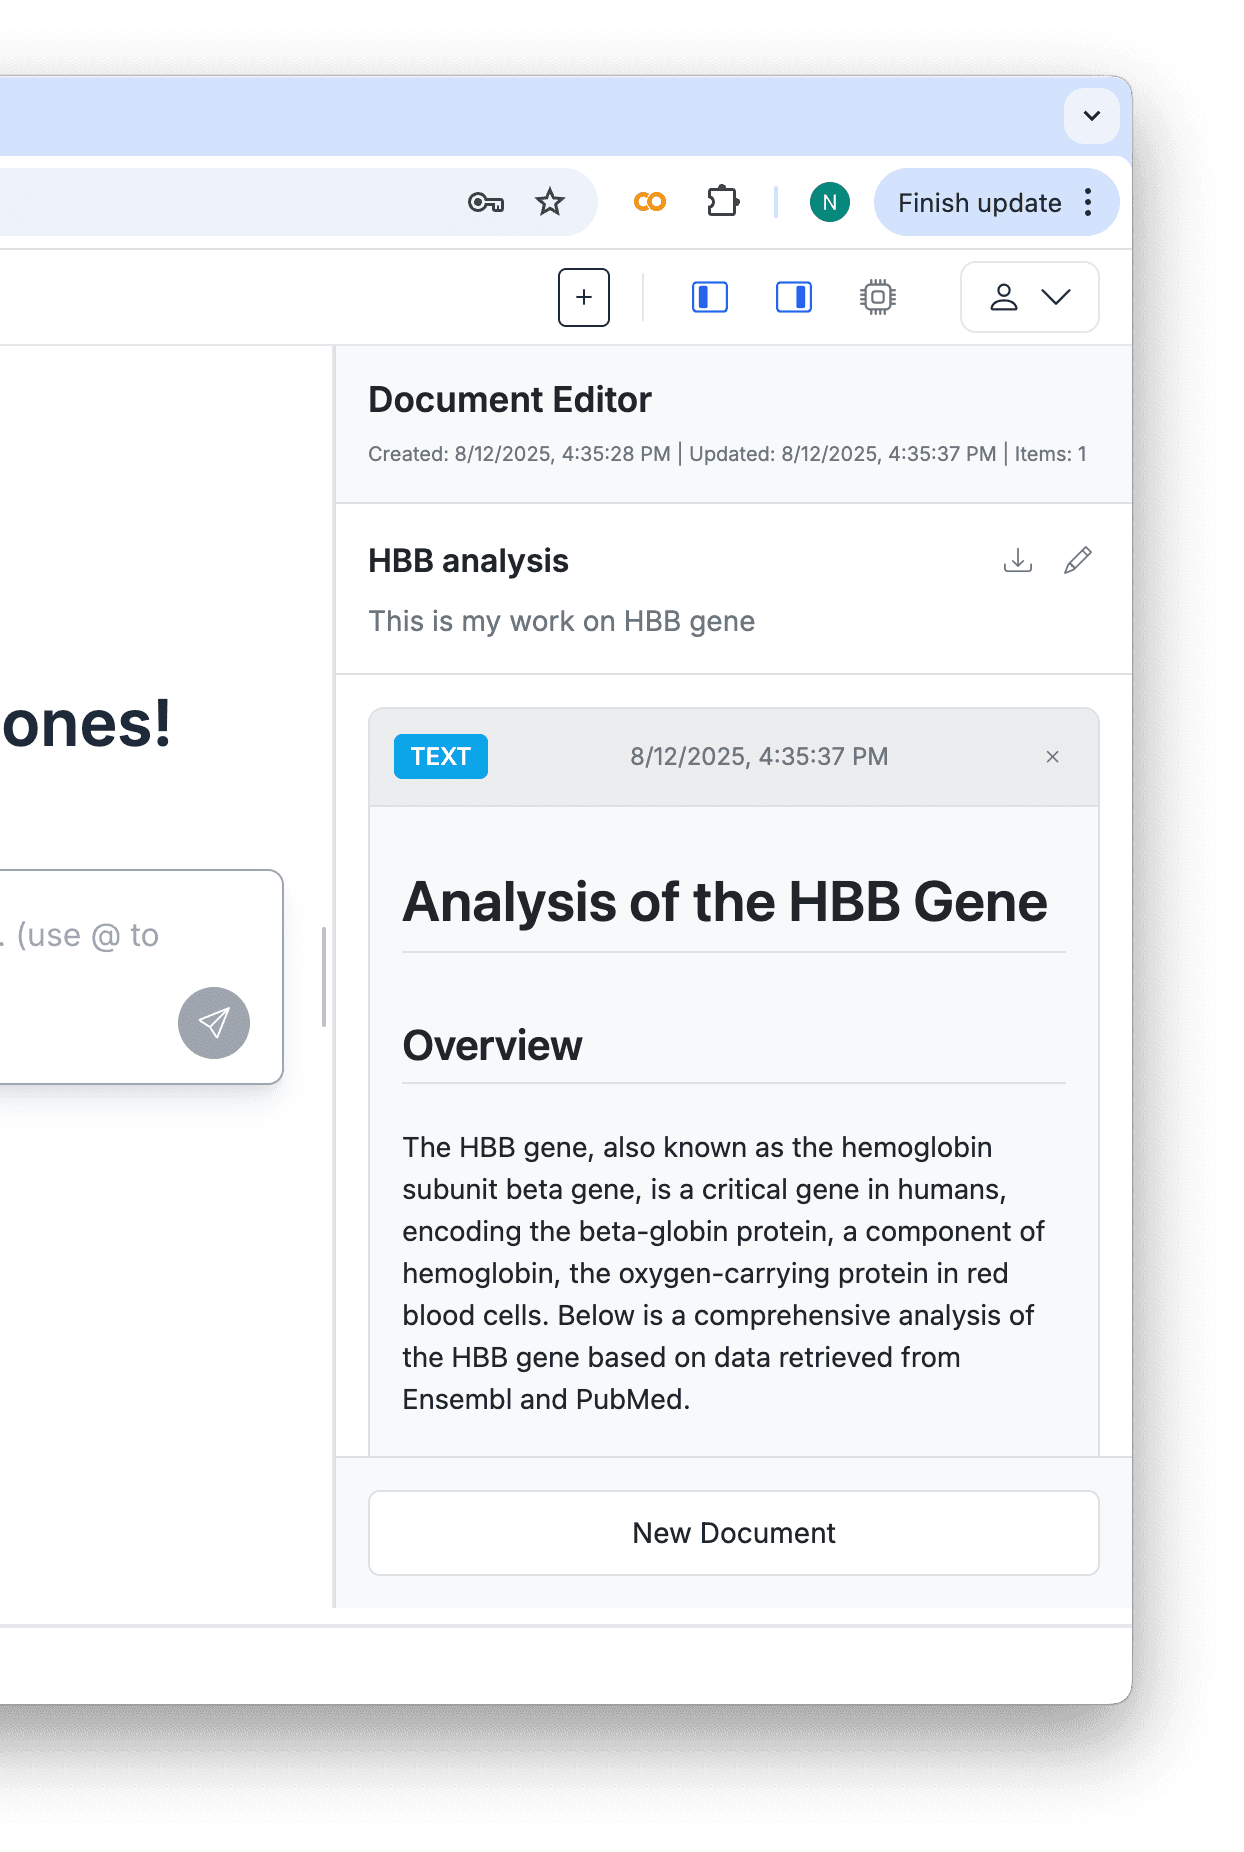Click the send message paper plane button
Viewport: 1244px width, 1852px height.
[214, 1022]
